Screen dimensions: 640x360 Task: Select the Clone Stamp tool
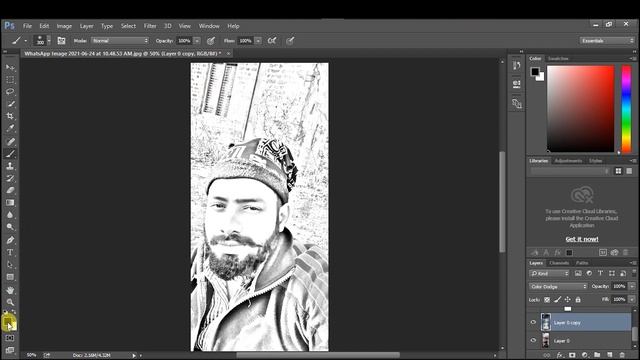10,166
